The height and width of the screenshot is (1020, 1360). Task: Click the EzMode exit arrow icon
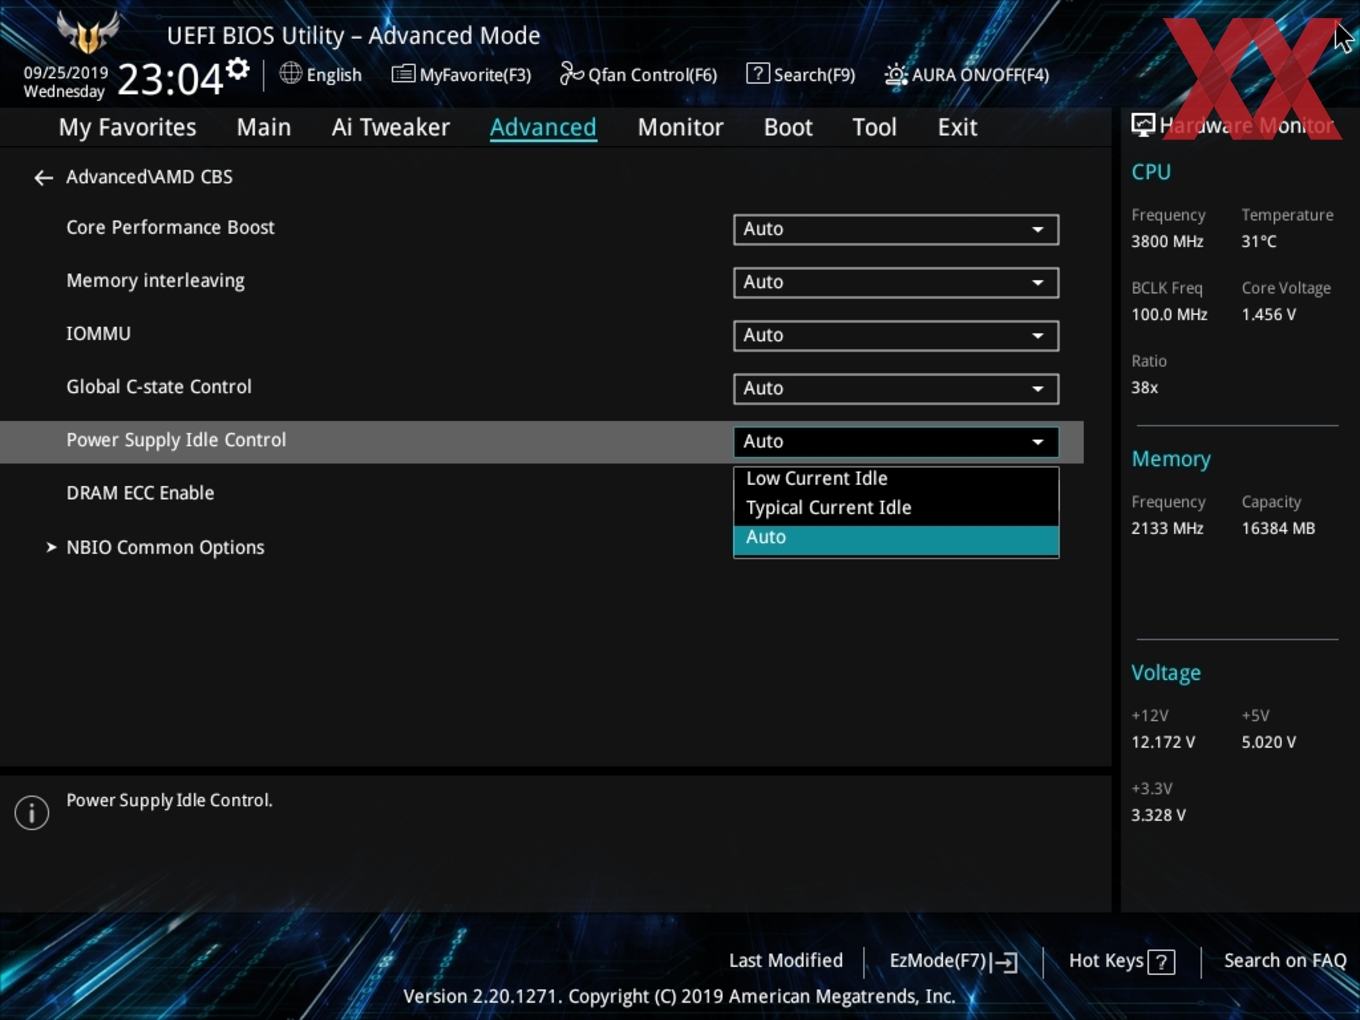(x=1006, y=962)
